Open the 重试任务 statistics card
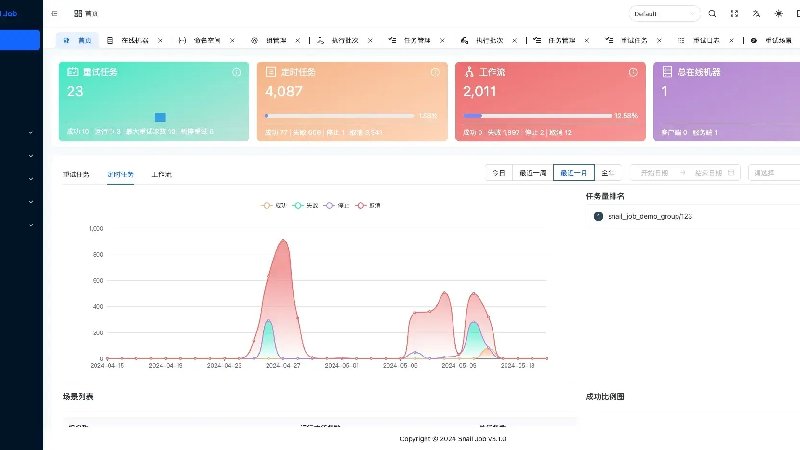 (x=154, y=102)
